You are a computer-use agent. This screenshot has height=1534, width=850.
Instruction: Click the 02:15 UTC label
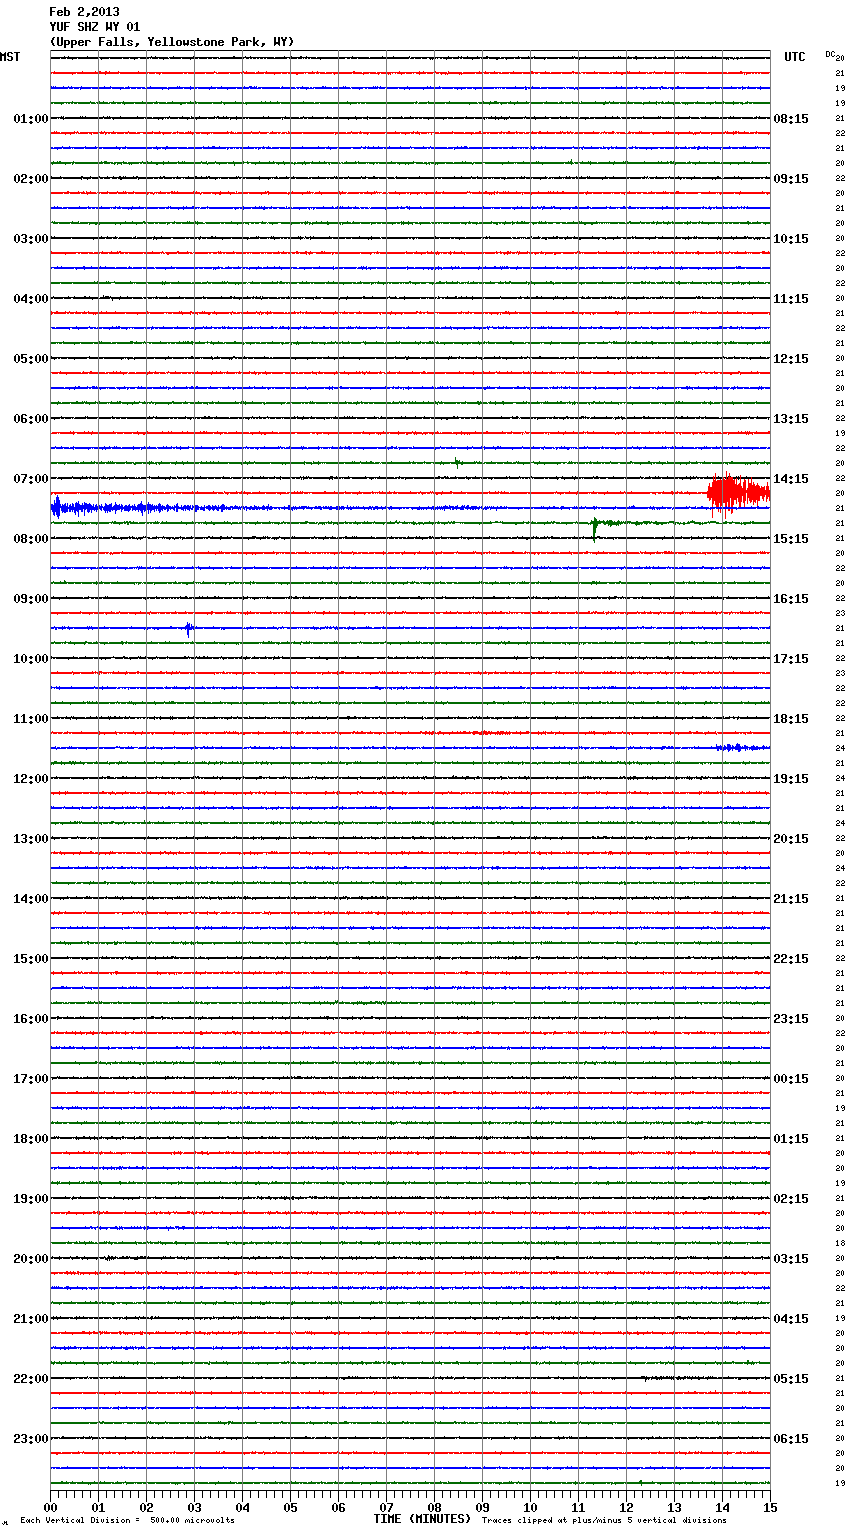click(x=791, y=1199)
